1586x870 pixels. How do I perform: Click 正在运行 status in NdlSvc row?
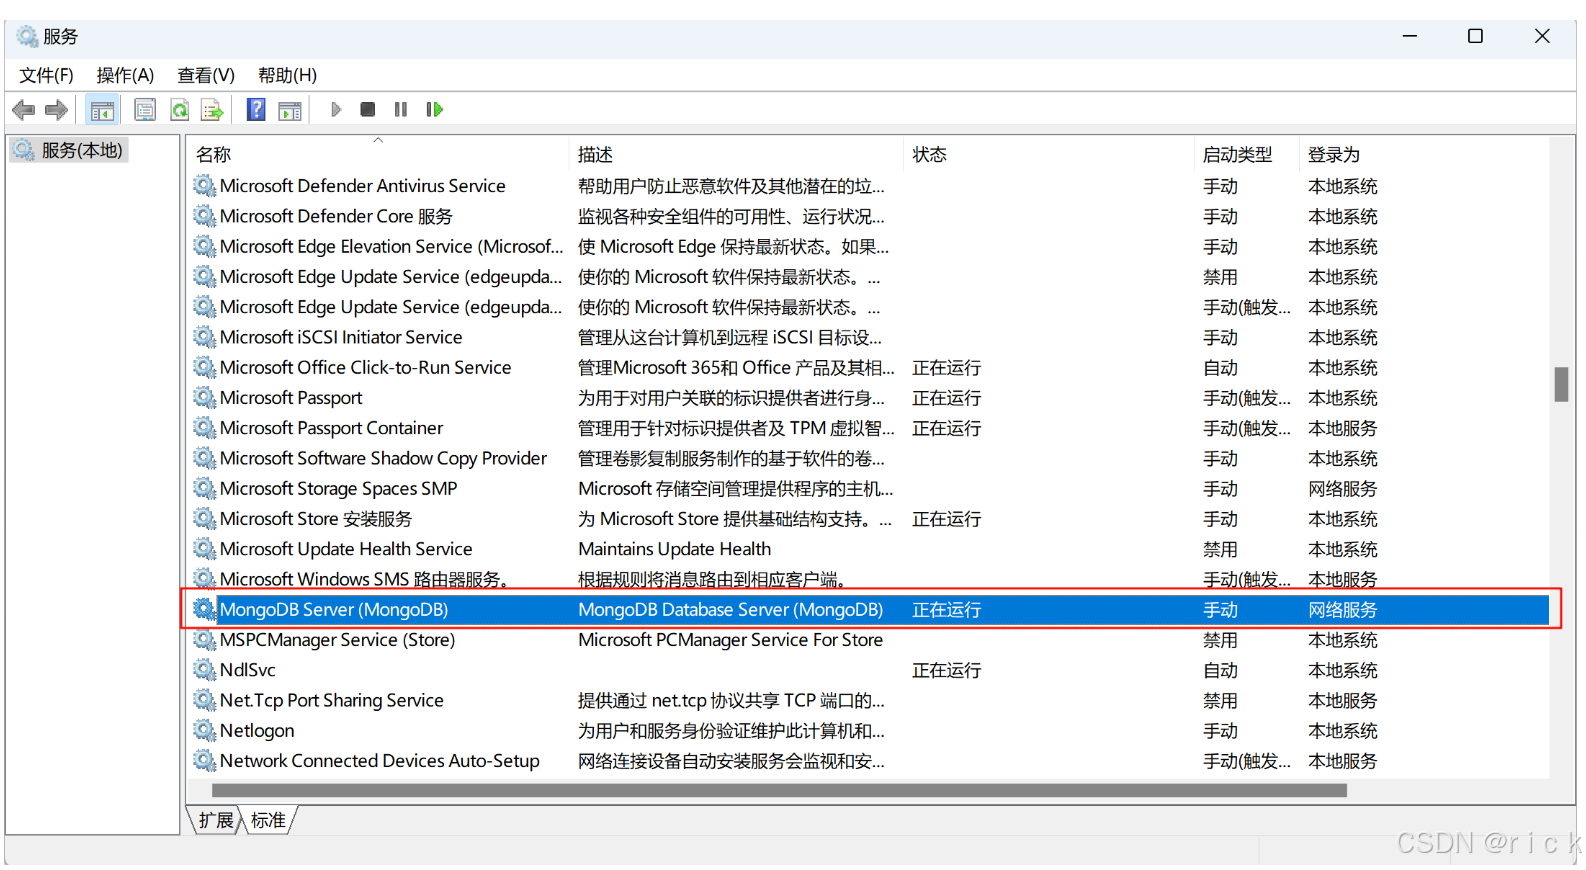[946, 670]
